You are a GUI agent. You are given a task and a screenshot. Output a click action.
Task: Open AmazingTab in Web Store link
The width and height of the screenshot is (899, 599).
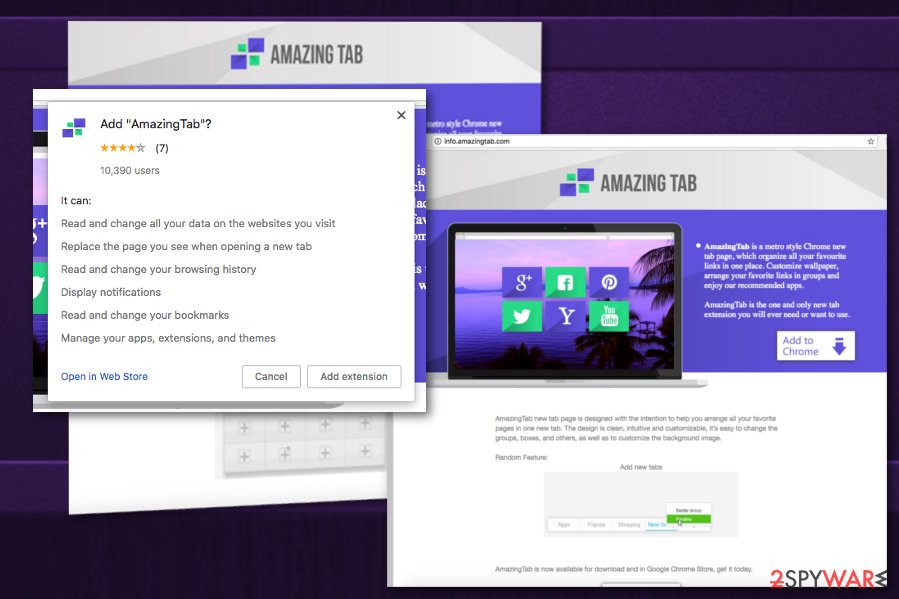tap(104, 377)
